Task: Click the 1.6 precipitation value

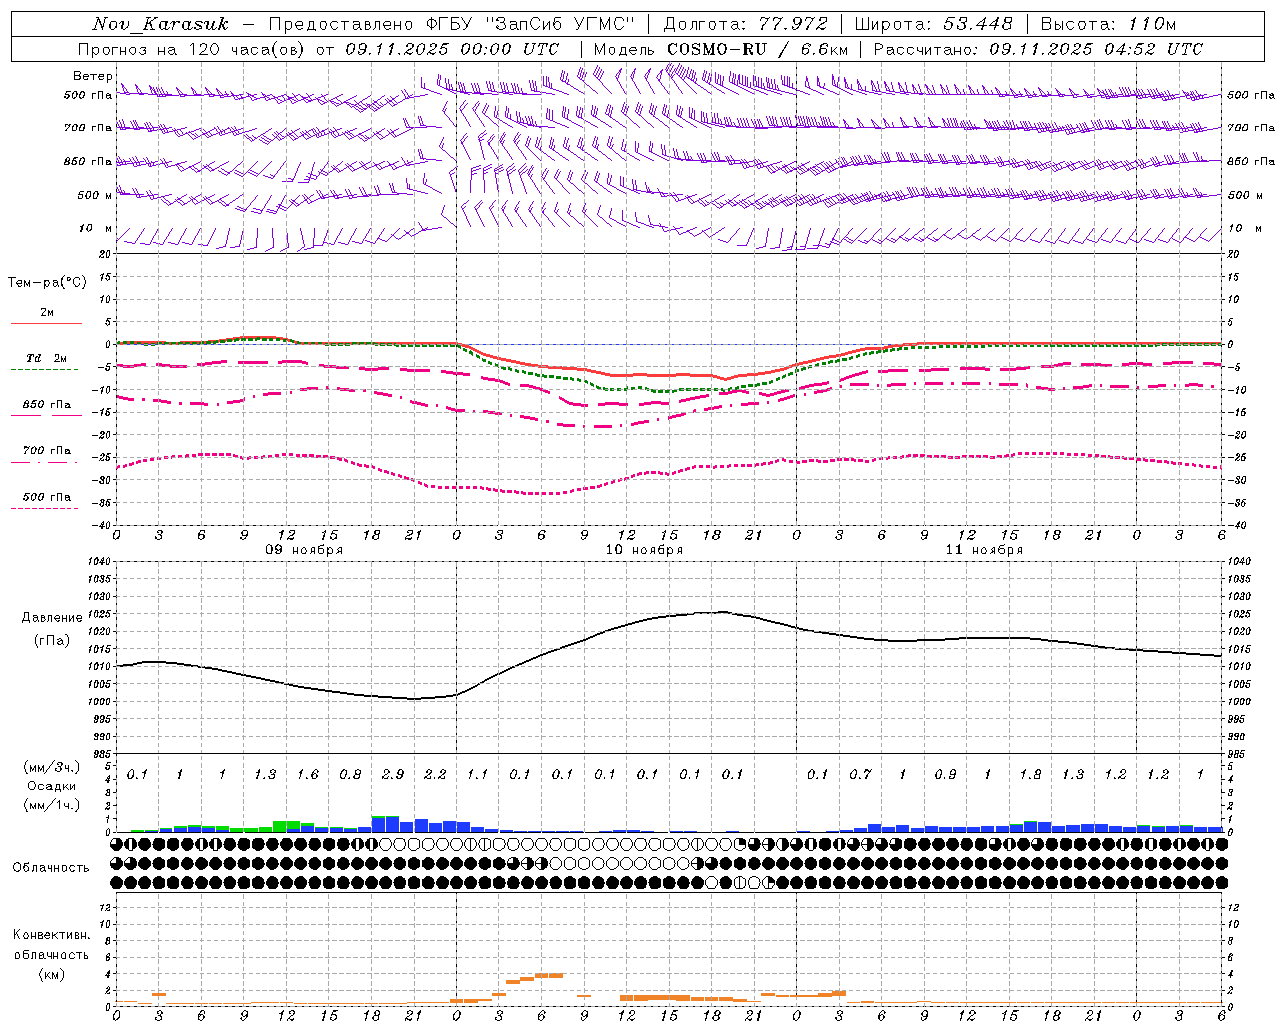Action: pyautogui.click(x=308, y=774)
